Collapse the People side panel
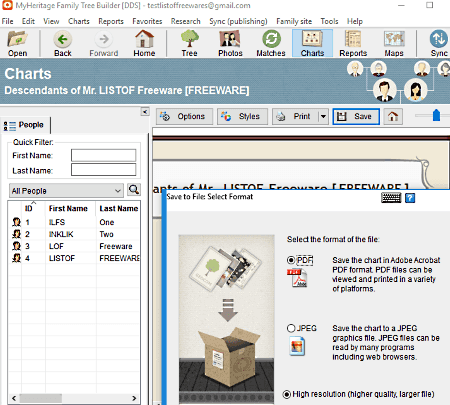This screenshot has height=405, width=450. pyautogui.click(x=145, y=112)
